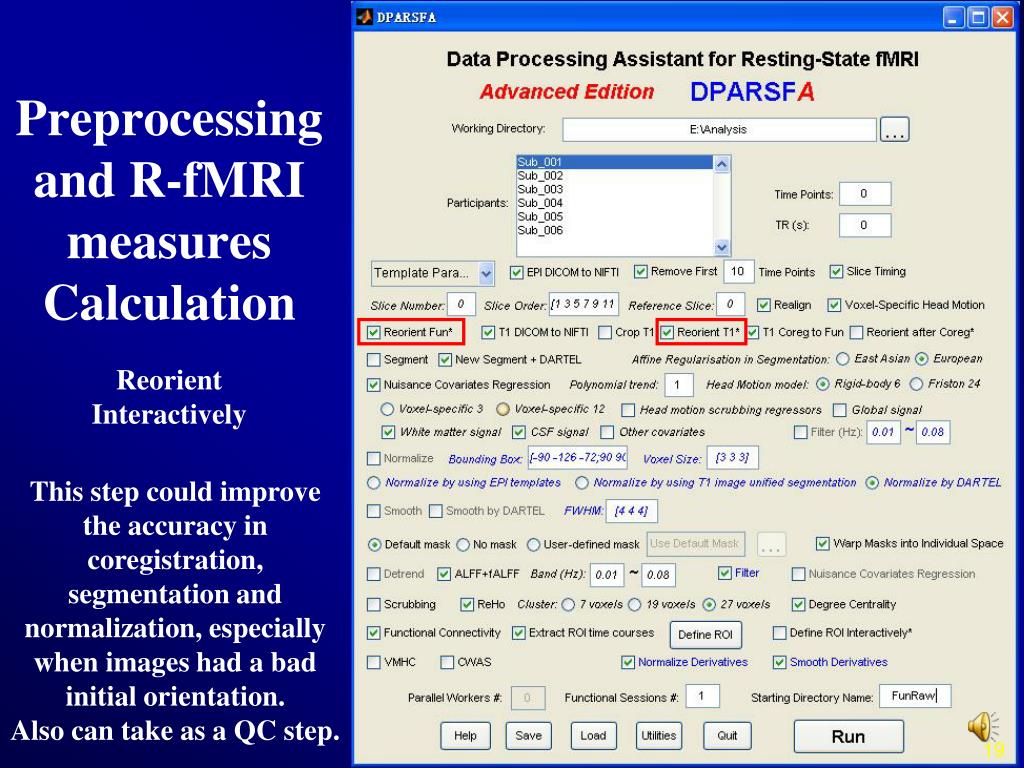
Task: Select Sub_004 in participants list
Action: 615,203
